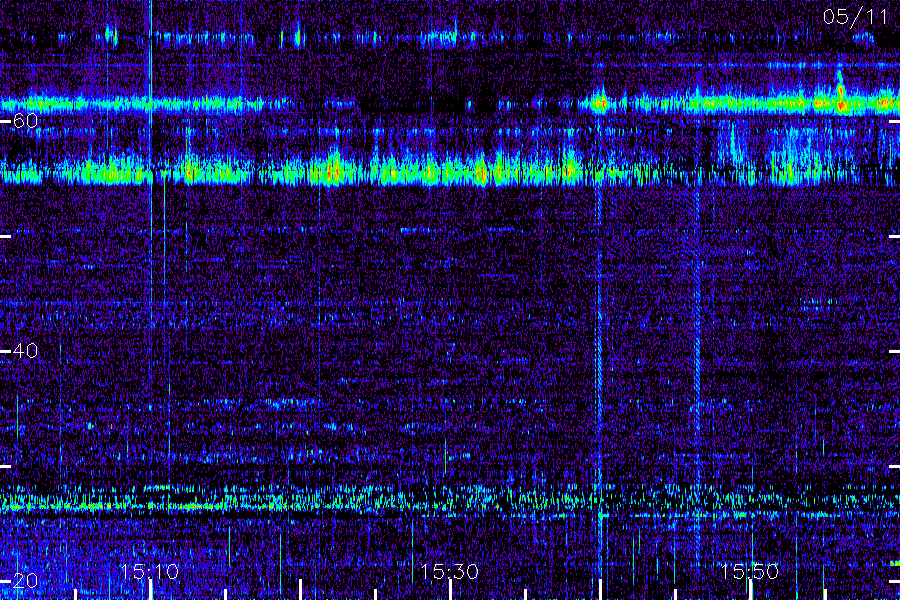Click the 60 frequency axis label
900x600 pixels.
25,121
